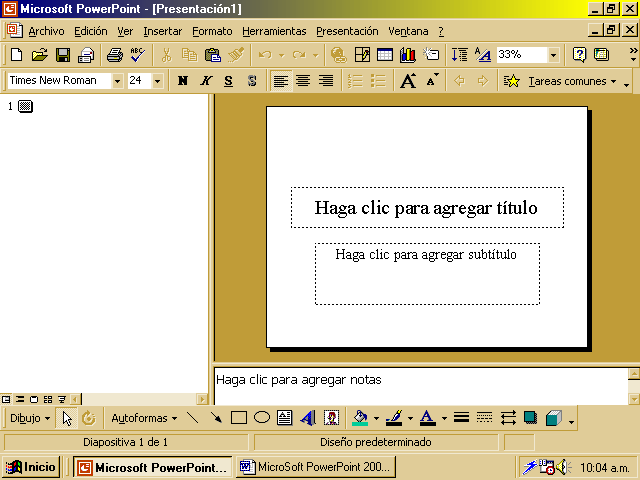Open the font size dropdown
This screenshot has height=480, width=640.
click(157, 81)
